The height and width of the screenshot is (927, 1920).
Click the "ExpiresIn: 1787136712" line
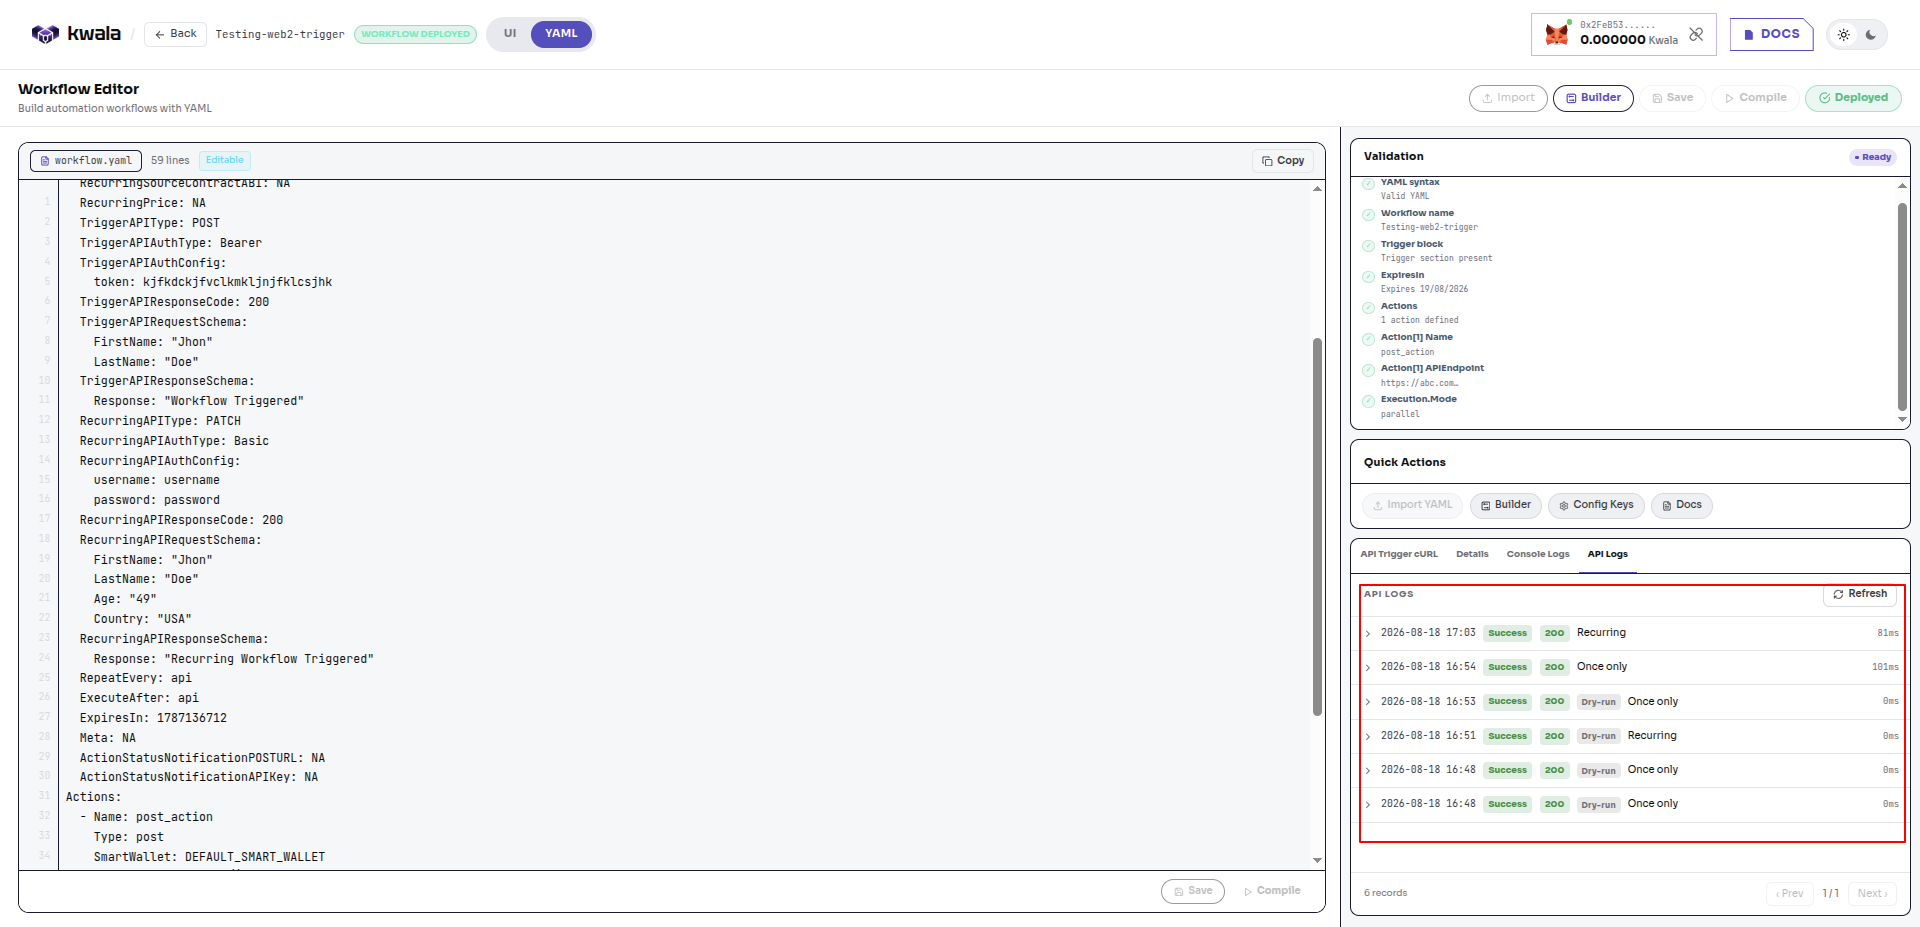click(153, 718)
